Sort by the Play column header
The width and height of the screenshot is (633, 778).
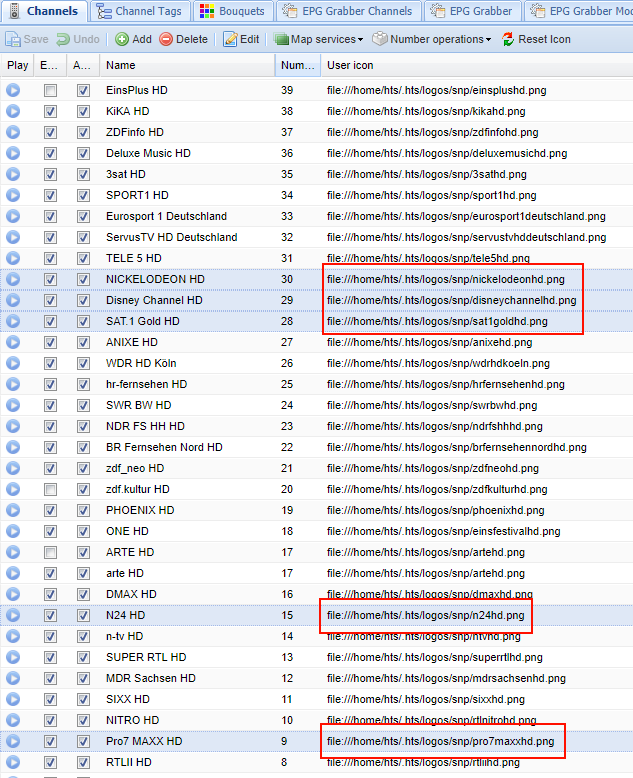17,65
